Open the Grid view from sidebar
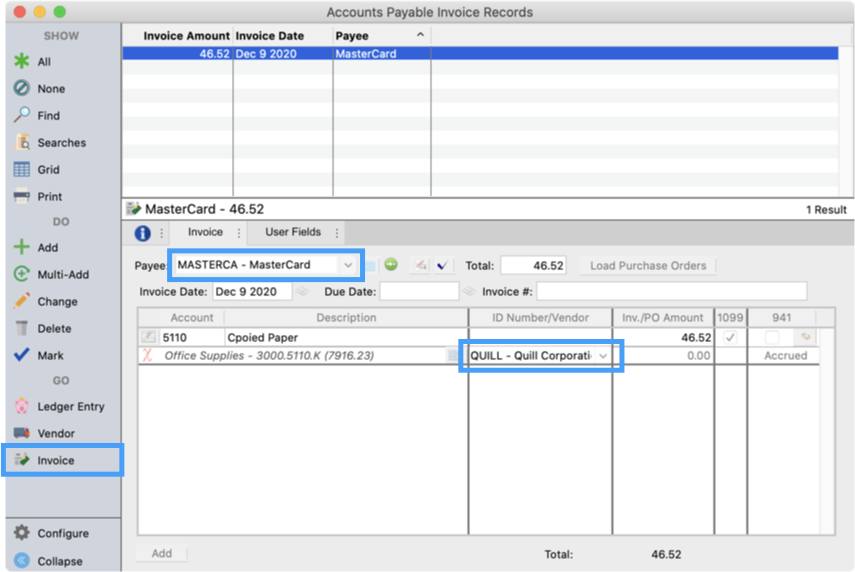The image size is (855, 572). coord(21,170)
